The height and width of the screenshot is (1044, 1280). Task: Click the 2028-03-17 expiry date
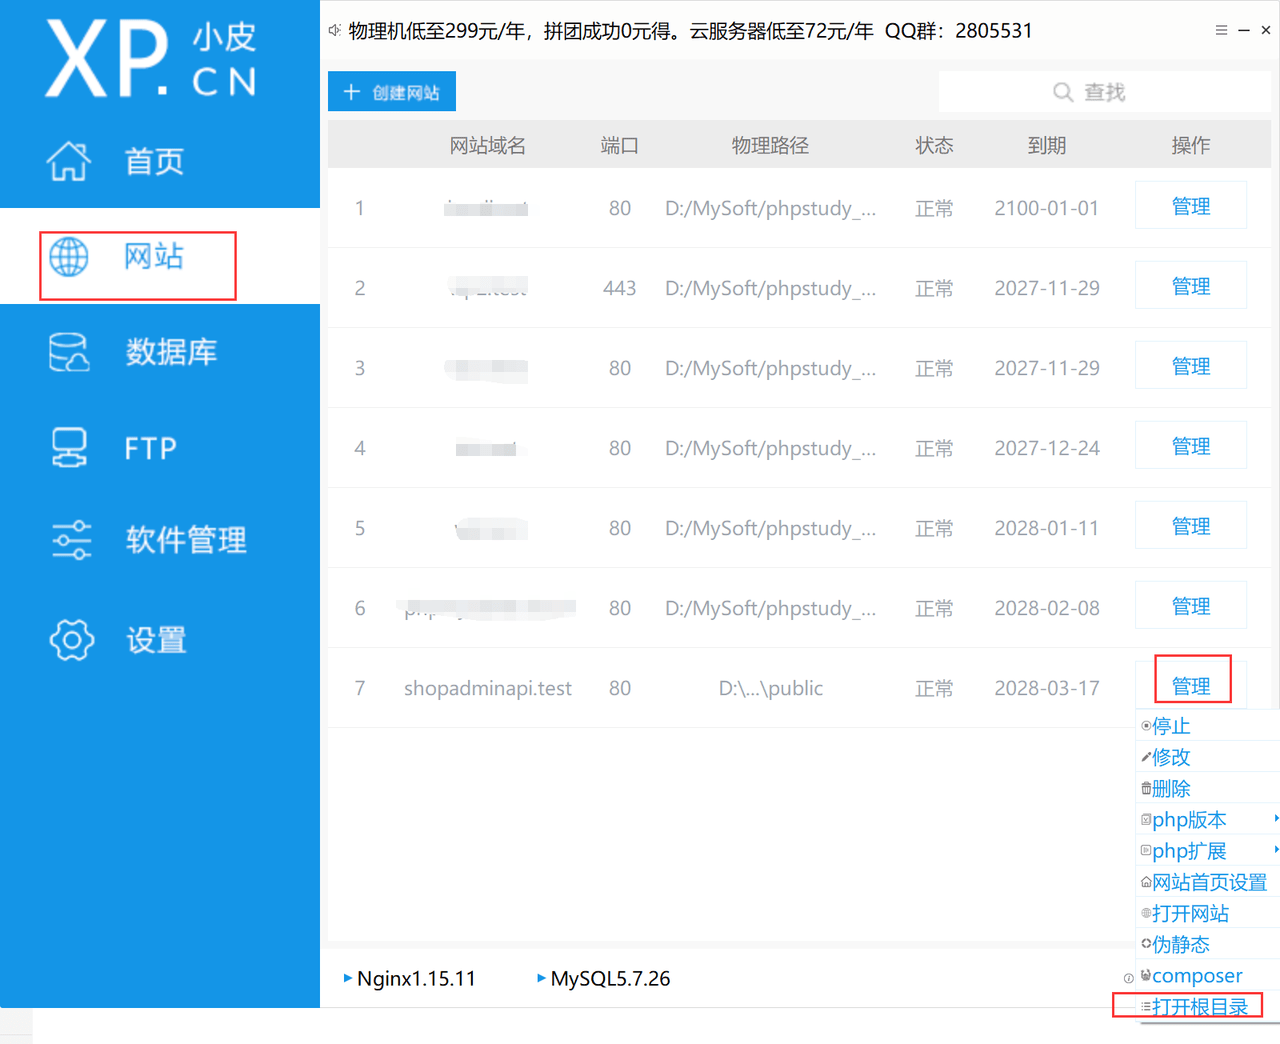coord(1047,688)
